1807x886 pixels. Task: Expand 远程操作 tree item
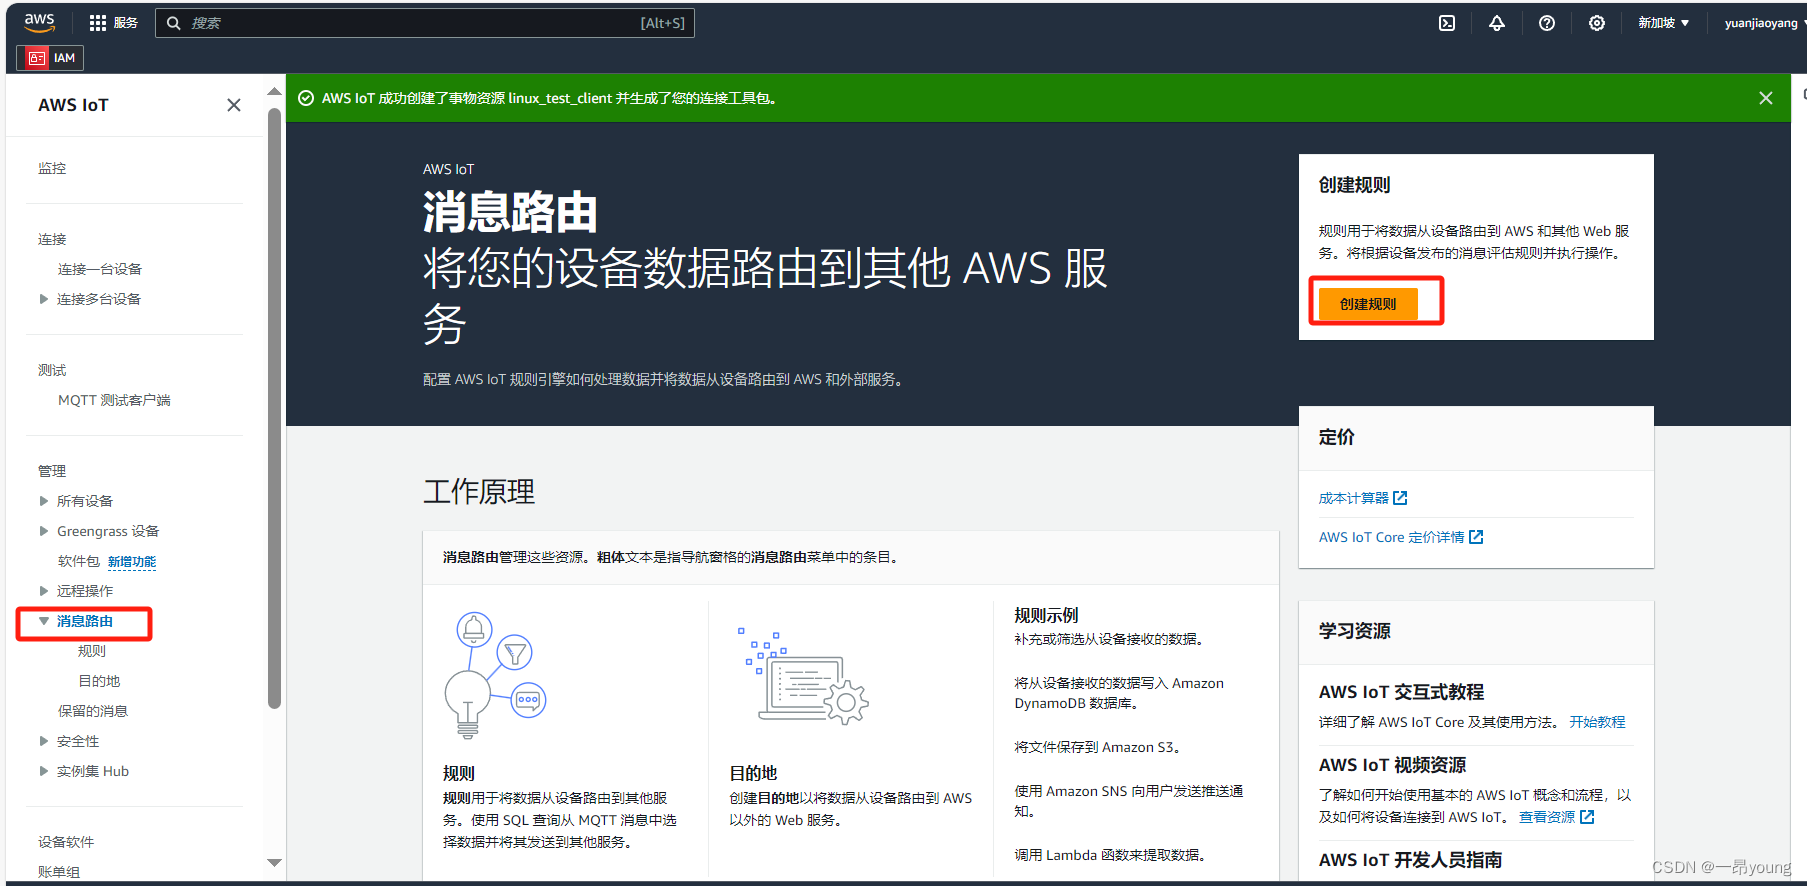44,591
